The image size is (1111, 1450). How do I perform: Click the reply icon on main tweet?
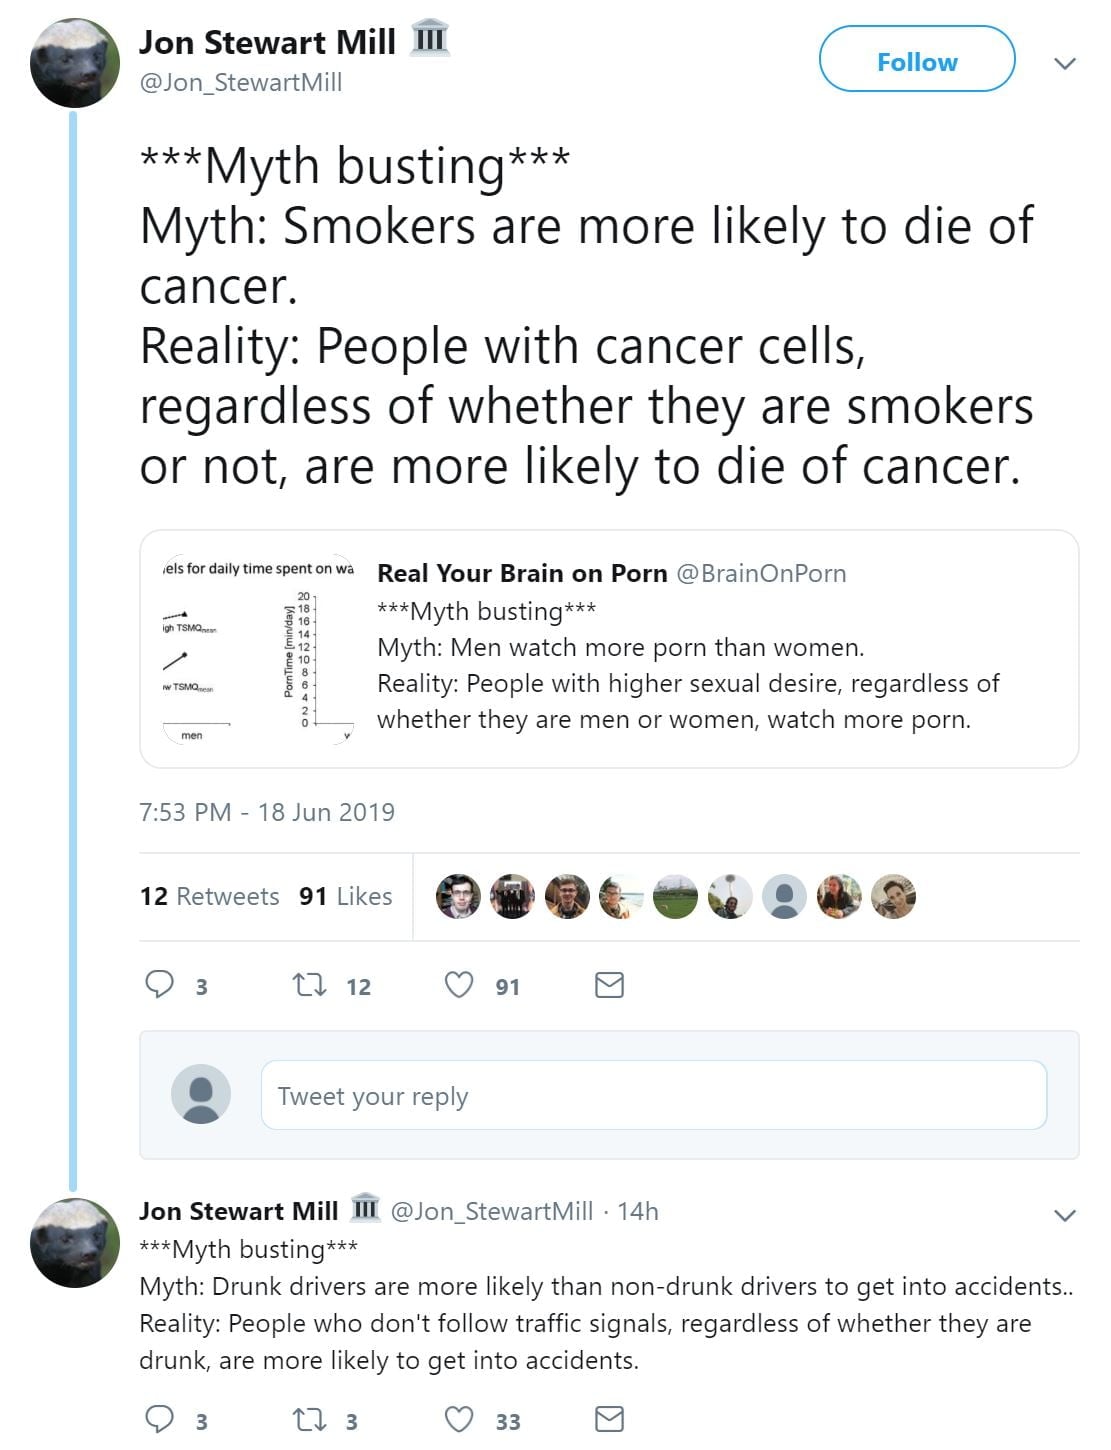[x=160, y=985]
